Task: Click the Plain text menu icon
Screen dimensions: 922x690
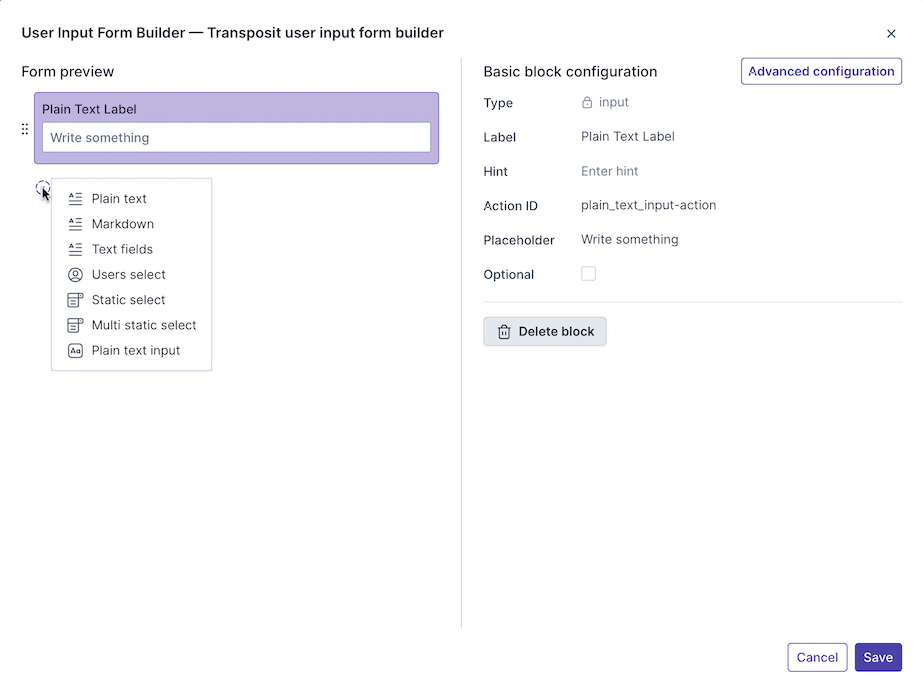Action: tap(75, 199)
